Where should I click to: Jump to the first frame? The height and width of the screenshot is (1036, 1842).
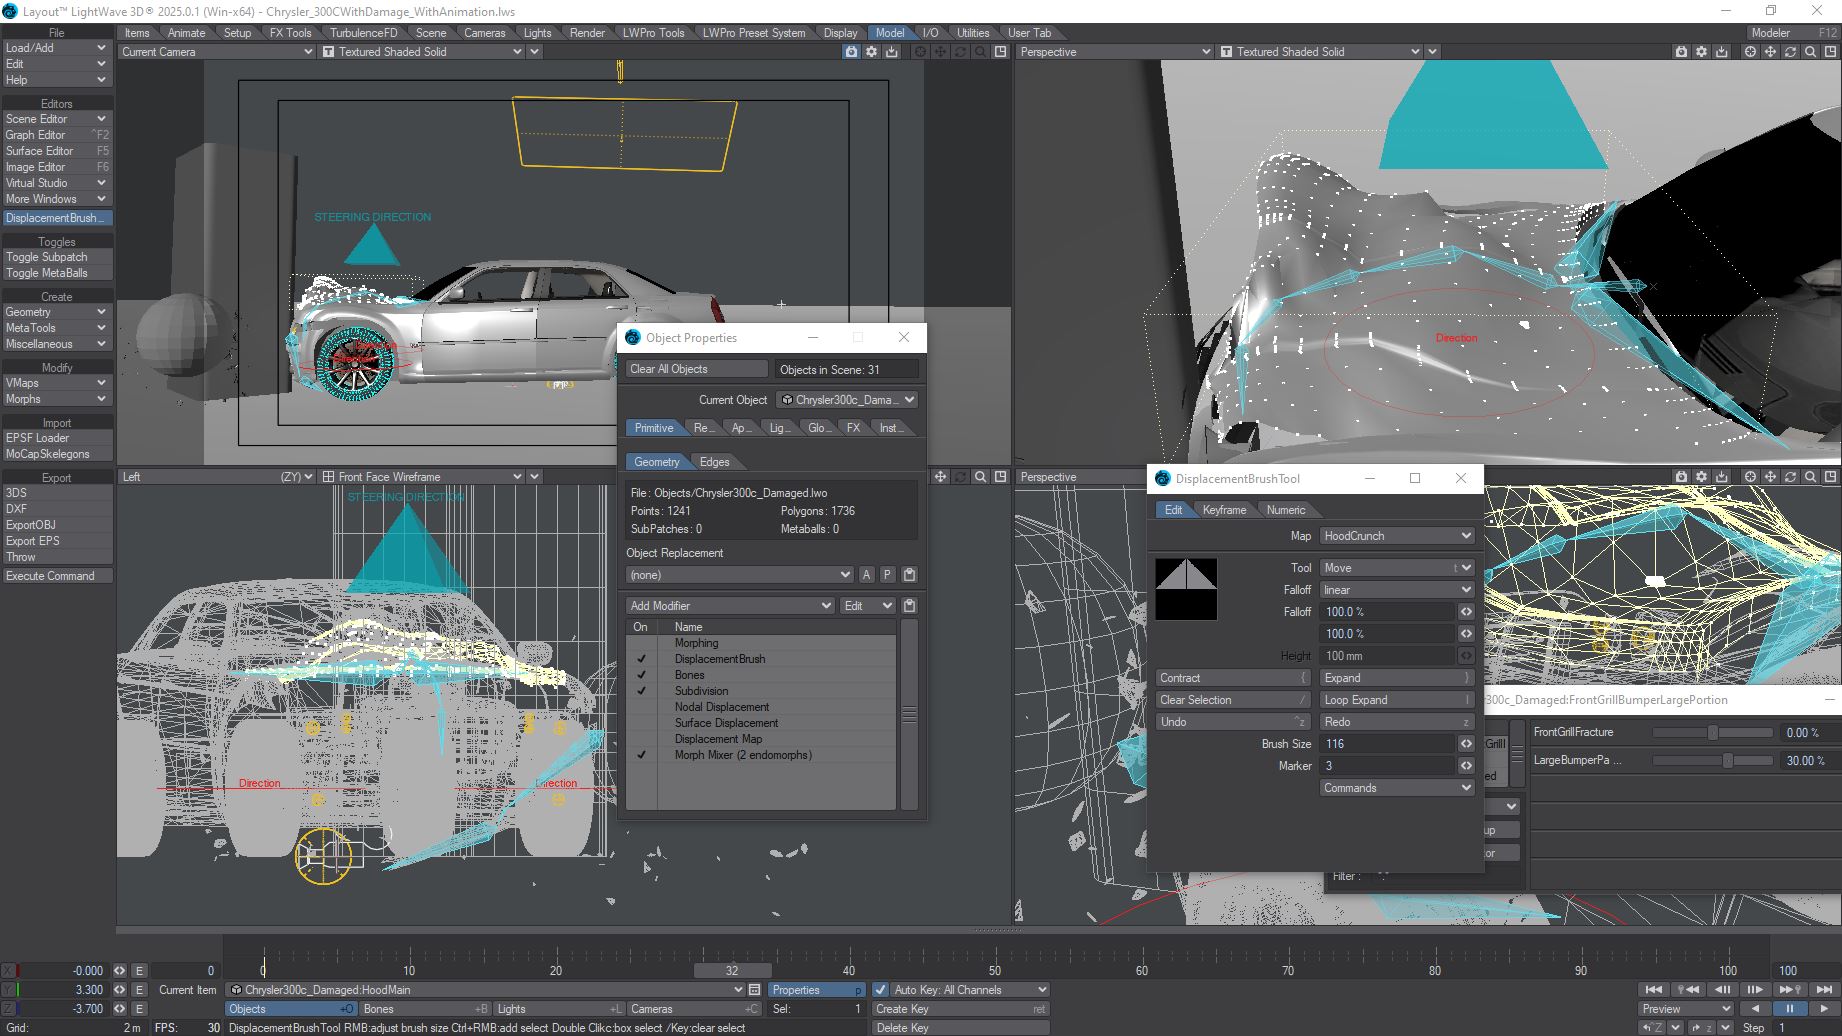coord(1653,989)
